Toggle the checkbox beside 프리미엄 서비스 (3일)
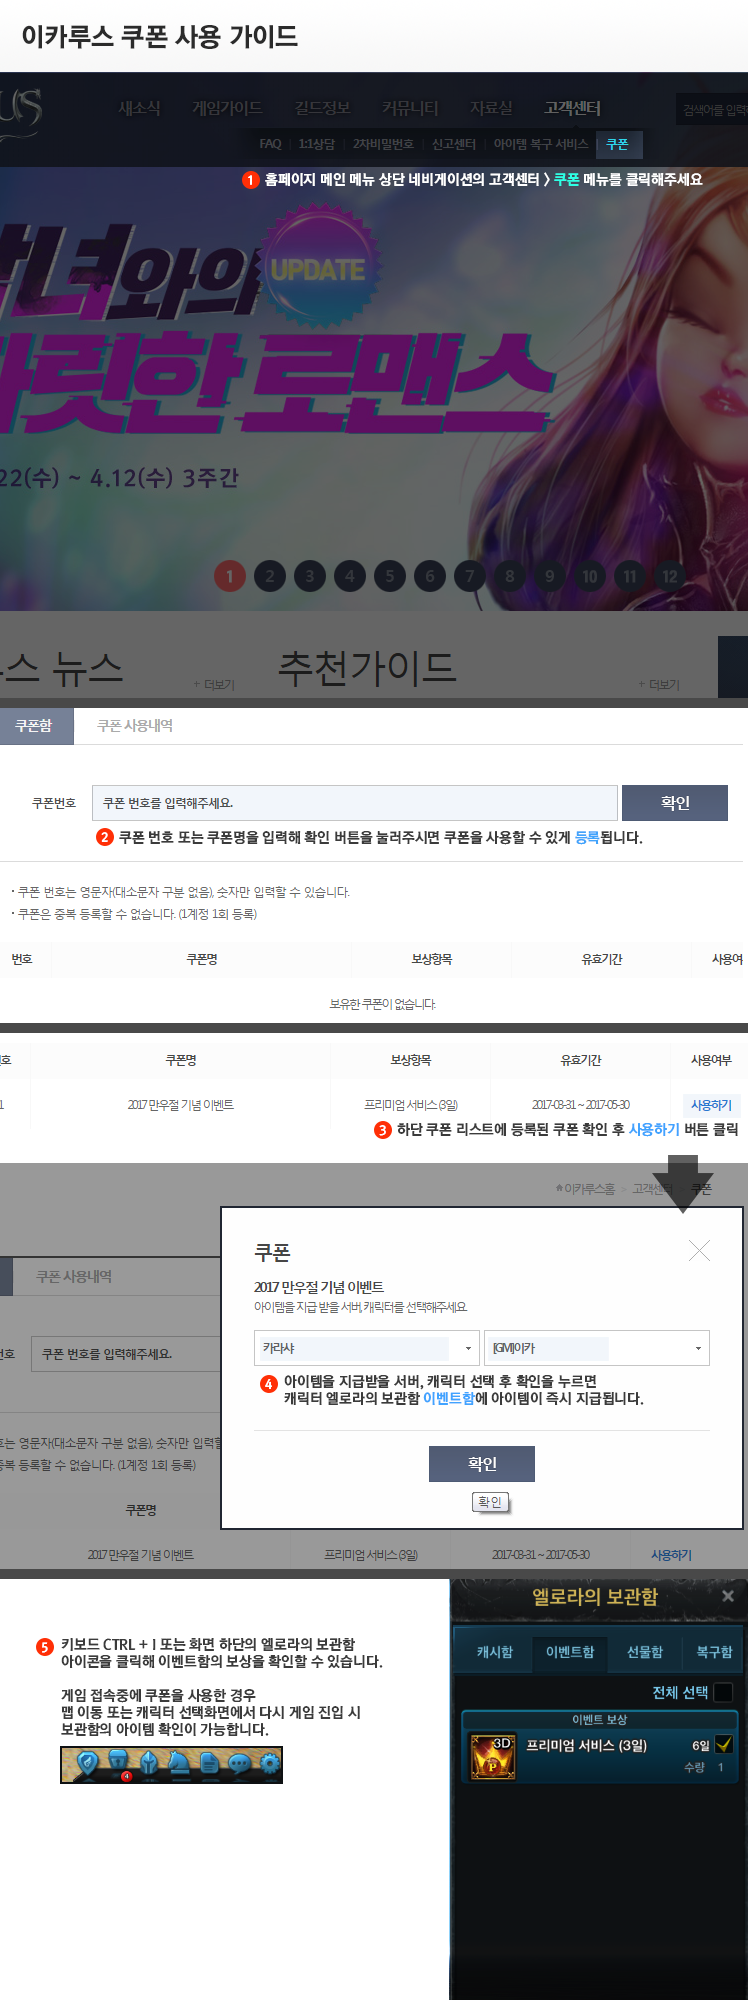The height and width of the screenshot is (2000, 748). [x=724, y=1744]
